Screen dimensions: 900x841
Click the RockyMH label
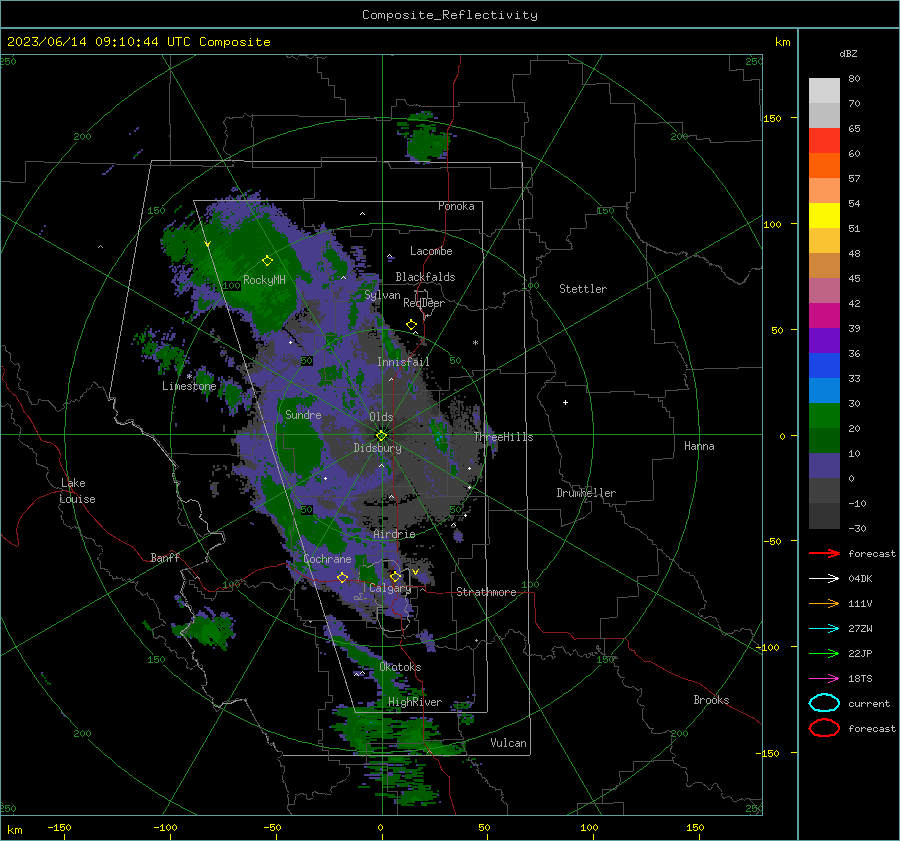point(264,280)
